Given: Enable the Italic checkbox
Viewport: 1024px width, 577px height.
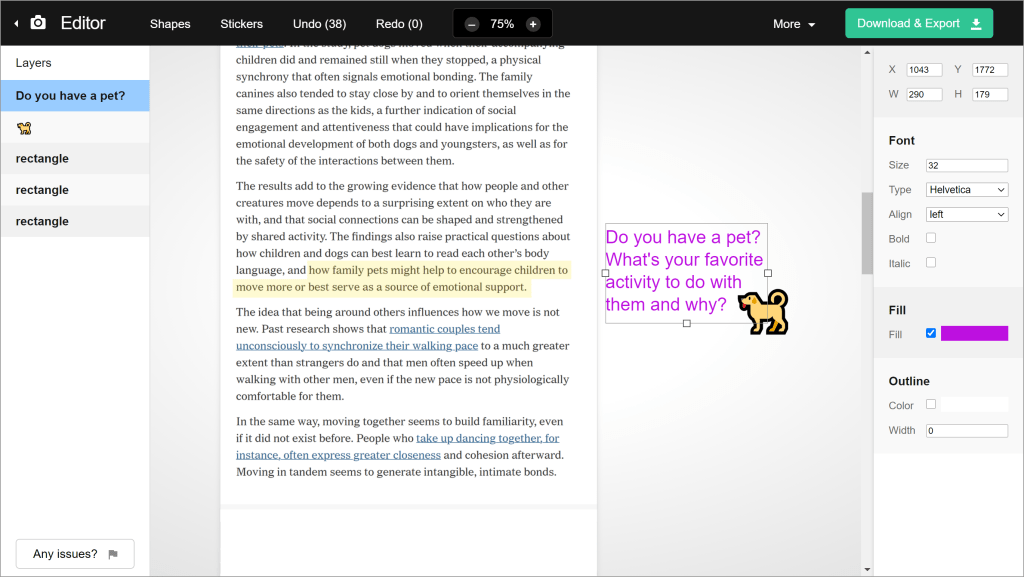Looking at the screenshot, I should tap(931, 262).
